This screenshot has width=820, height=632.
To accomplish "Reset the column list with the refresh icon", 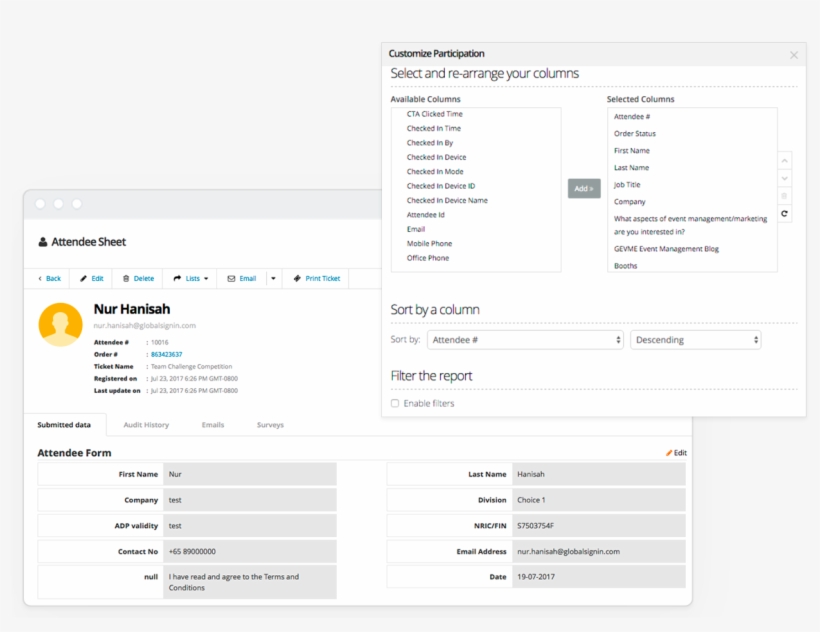I will point(785,214).
